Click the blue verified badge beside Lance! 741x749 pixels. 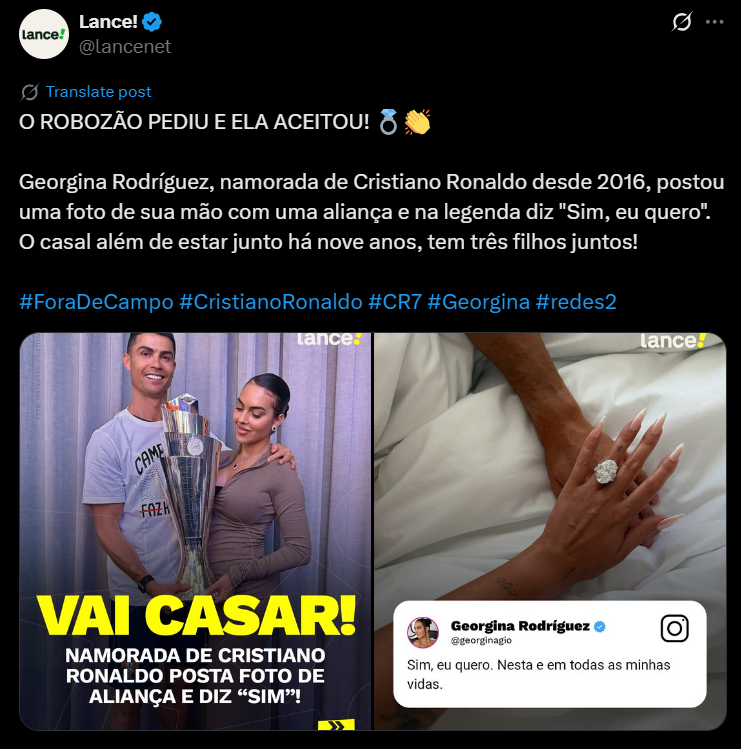(x=152, y=22)
